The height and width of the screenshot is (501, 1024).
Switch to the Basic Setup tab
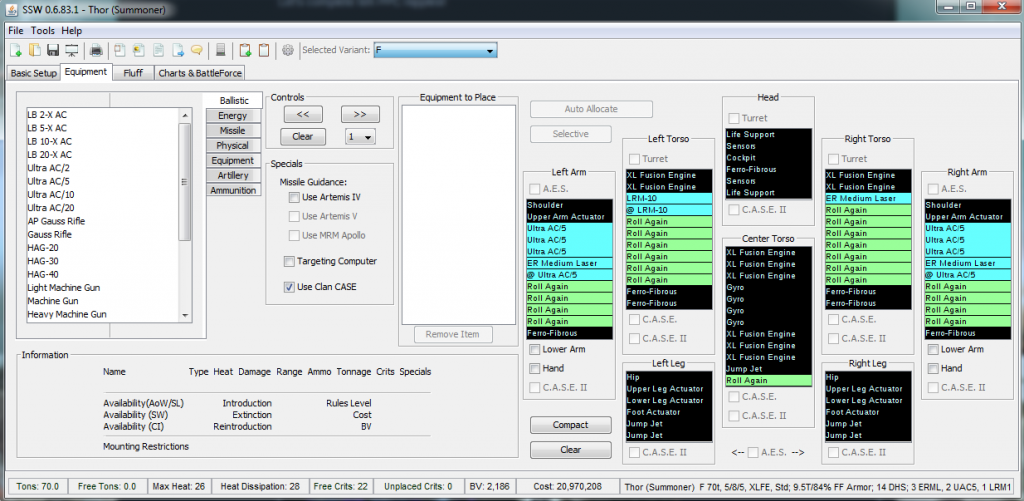tap(33, 73)
